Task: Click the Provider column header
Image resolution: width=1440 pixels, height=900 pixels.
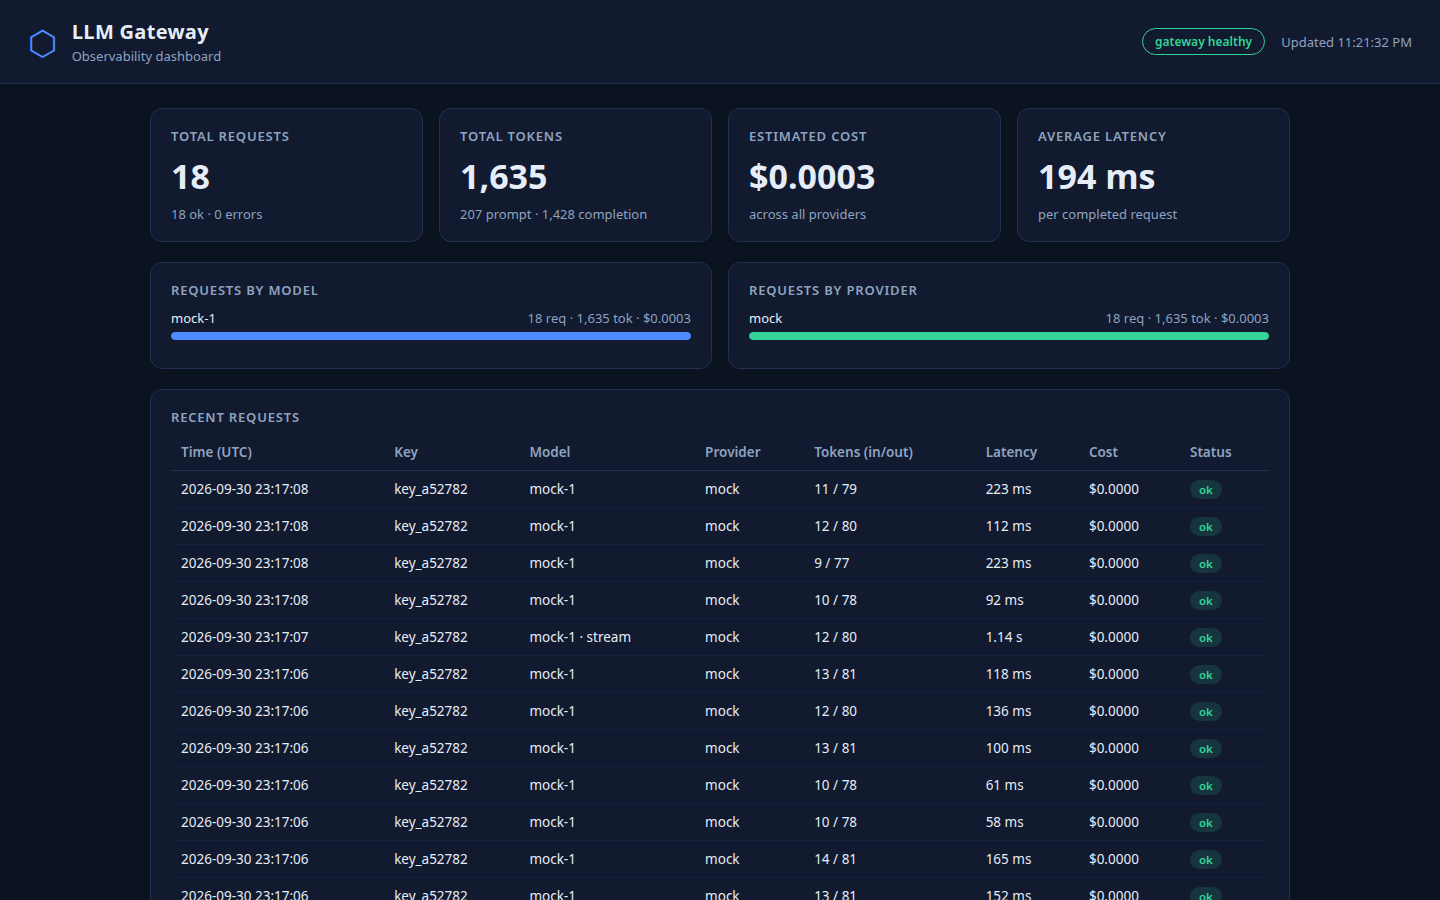Action: click(732, 452)
